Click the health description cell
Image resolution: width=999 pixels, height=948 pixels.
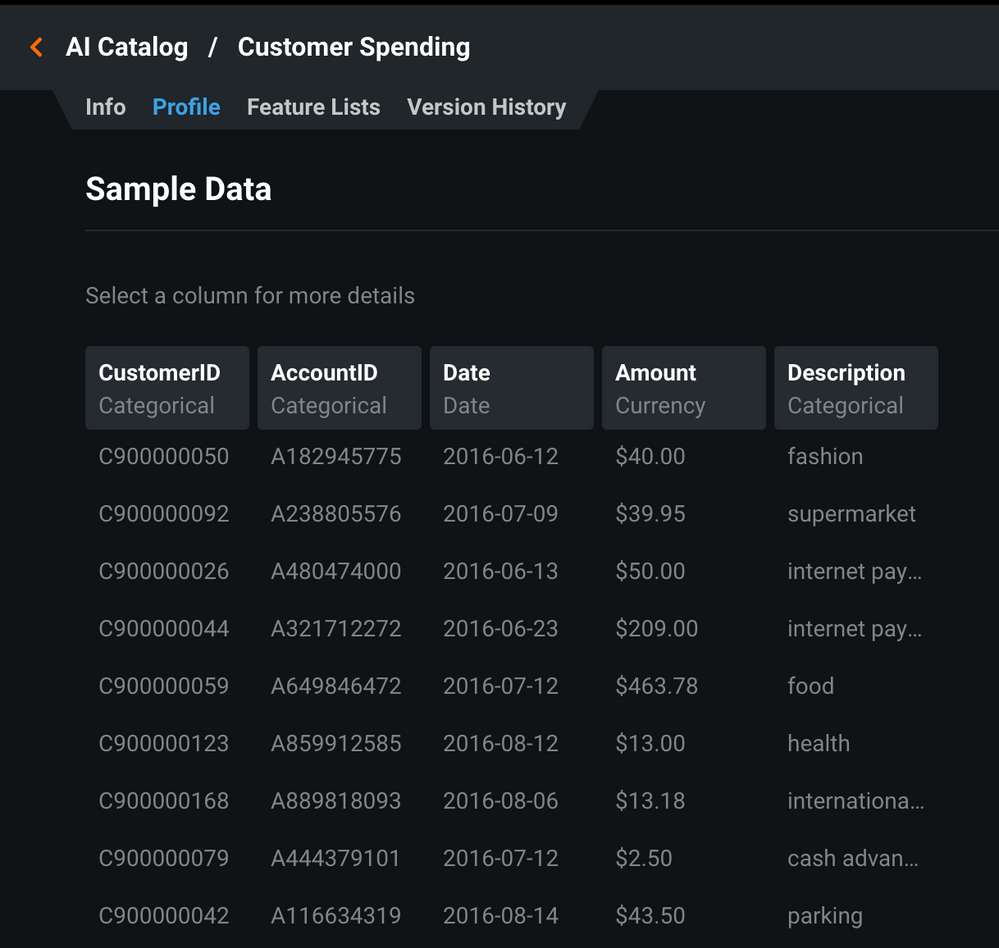[819, 743]
